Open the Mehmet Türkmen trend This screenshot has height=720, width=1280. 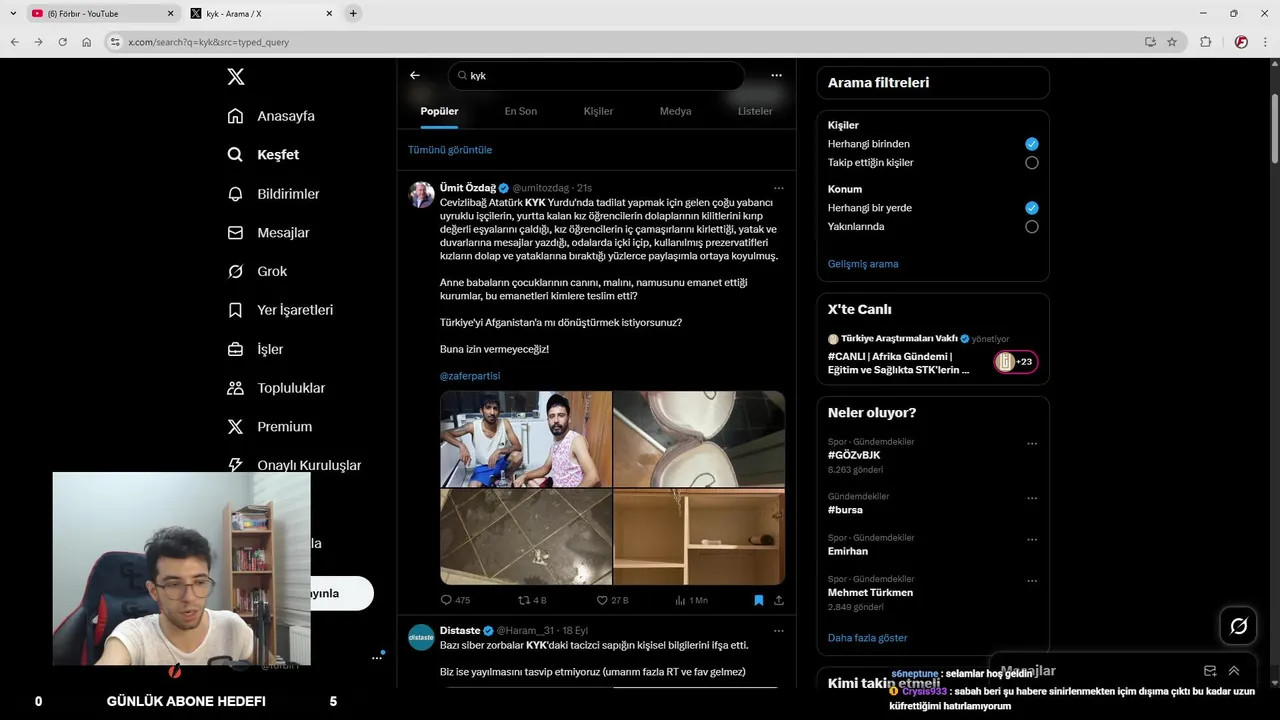pos(870,593)
